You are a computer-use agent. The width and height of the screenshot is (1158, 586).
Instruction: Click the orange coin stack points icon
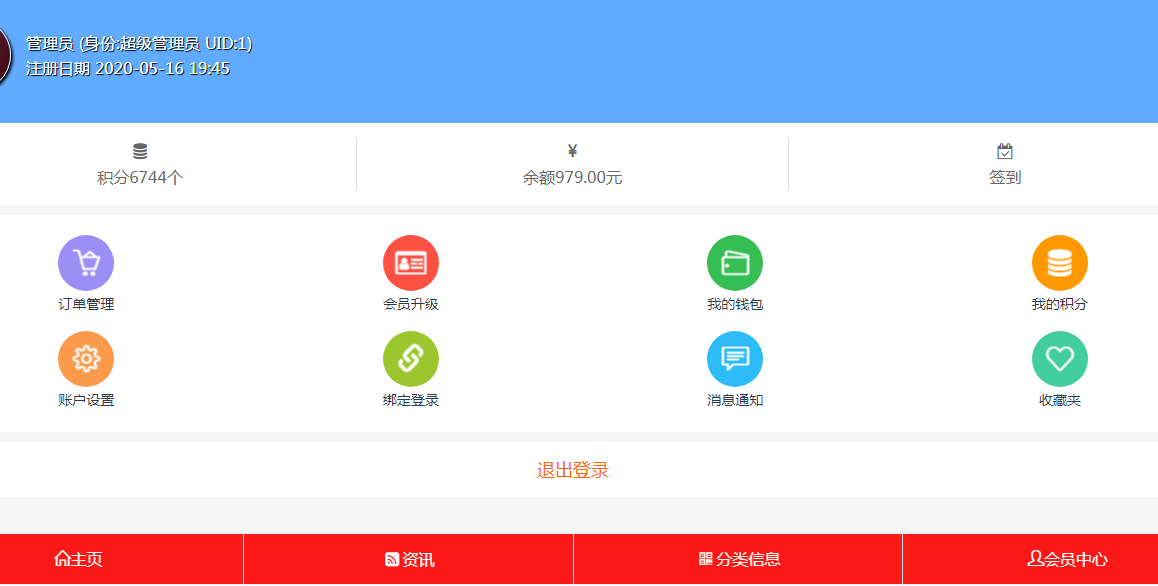[1060, 263]
